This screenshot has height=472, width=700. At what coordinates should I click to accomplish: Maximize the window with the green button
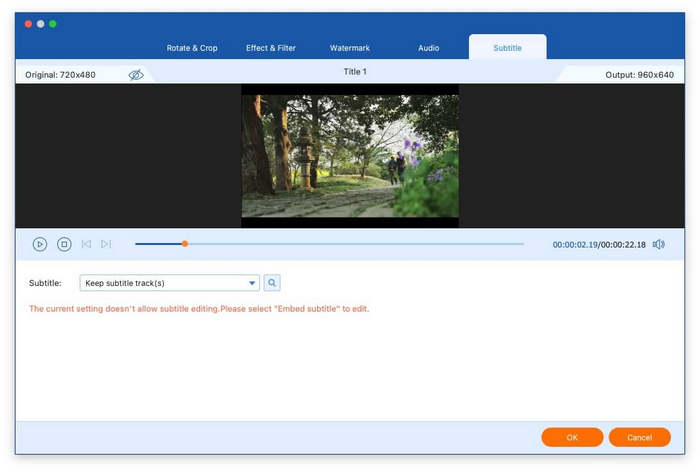click(53, 24)
